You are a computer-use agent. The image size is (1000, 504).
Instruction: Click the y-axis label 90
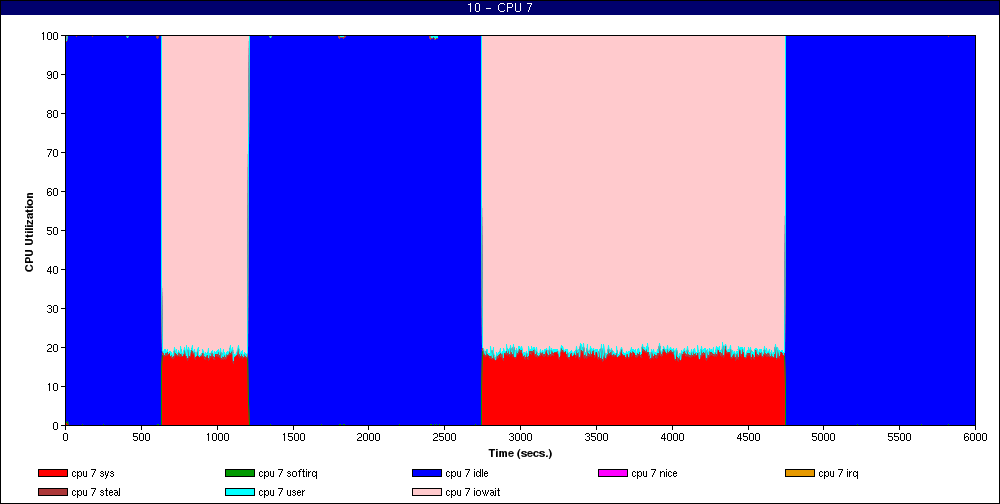tap(53, 75)
